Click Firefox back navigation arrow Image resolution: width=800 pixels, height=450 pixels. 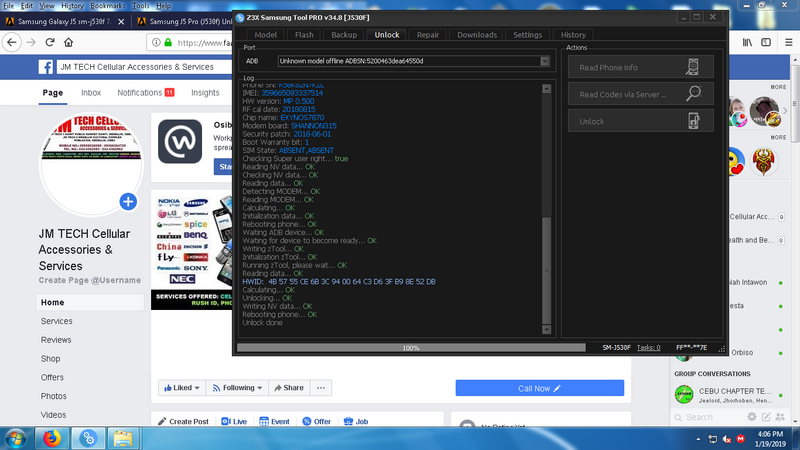click(12, 42)
